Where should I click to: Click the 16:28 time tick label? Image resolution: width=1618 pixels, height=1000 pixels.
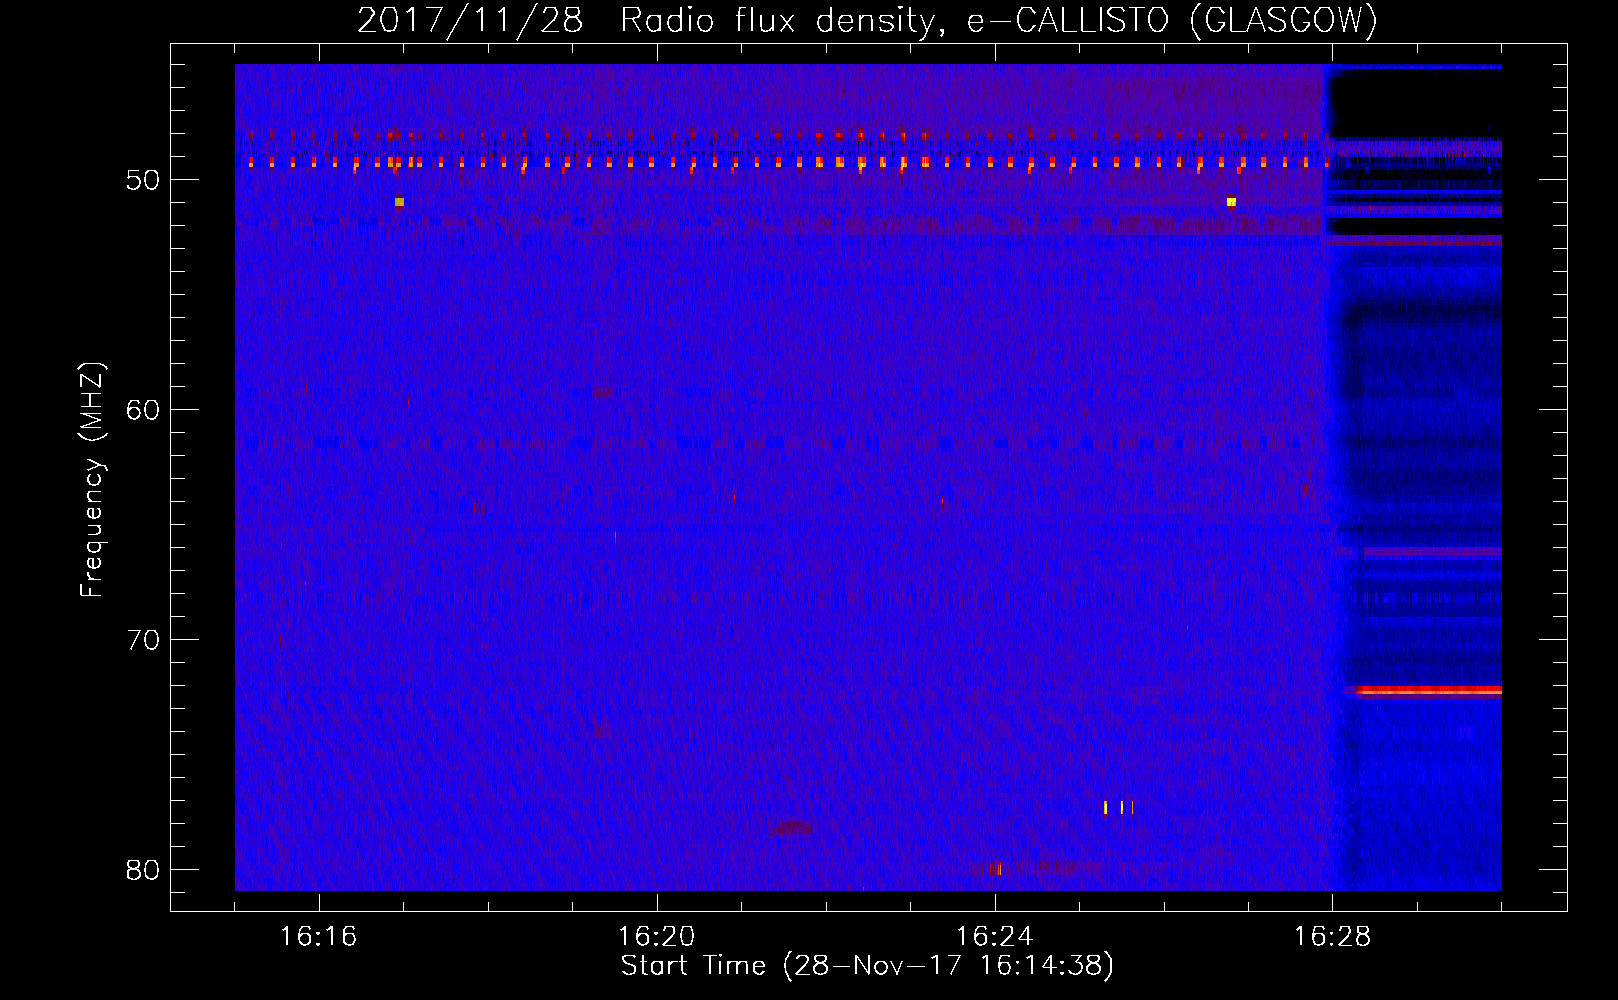pos(1333,937)
